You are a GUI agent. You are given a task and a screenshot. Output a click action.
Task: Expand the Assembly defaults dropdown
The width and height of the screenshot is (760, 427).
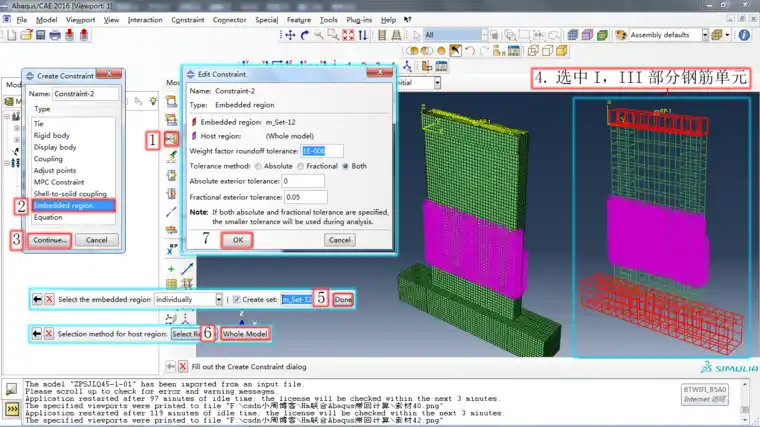705,35
